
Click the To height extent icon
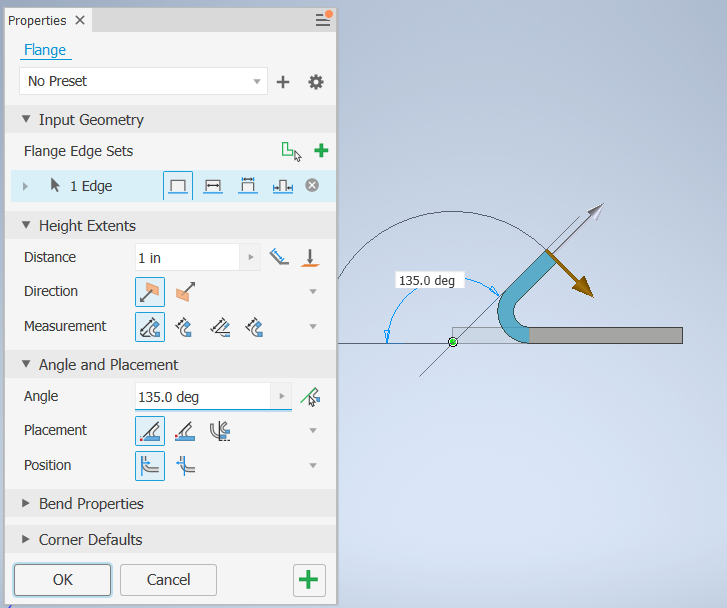[x=310, y=258]
